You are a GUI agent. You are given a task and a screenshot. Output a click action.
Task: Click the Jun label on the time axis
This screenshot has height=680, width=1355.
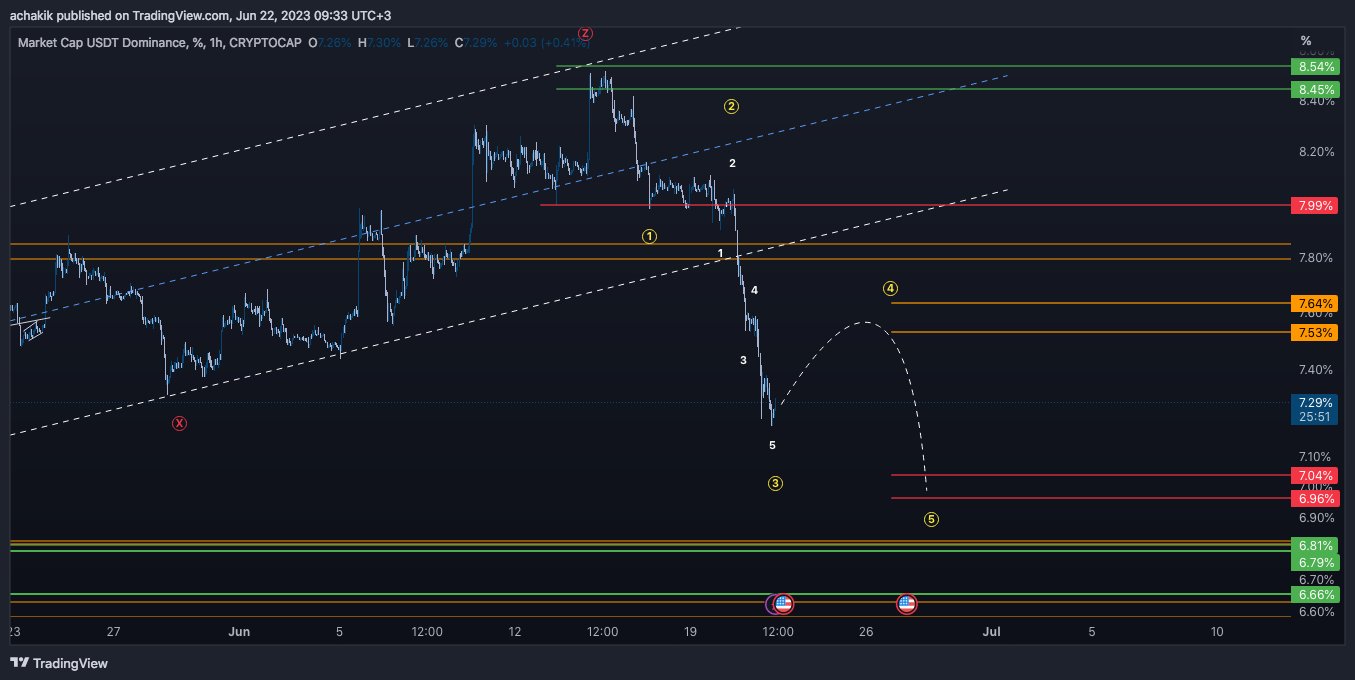pos(238,632)
